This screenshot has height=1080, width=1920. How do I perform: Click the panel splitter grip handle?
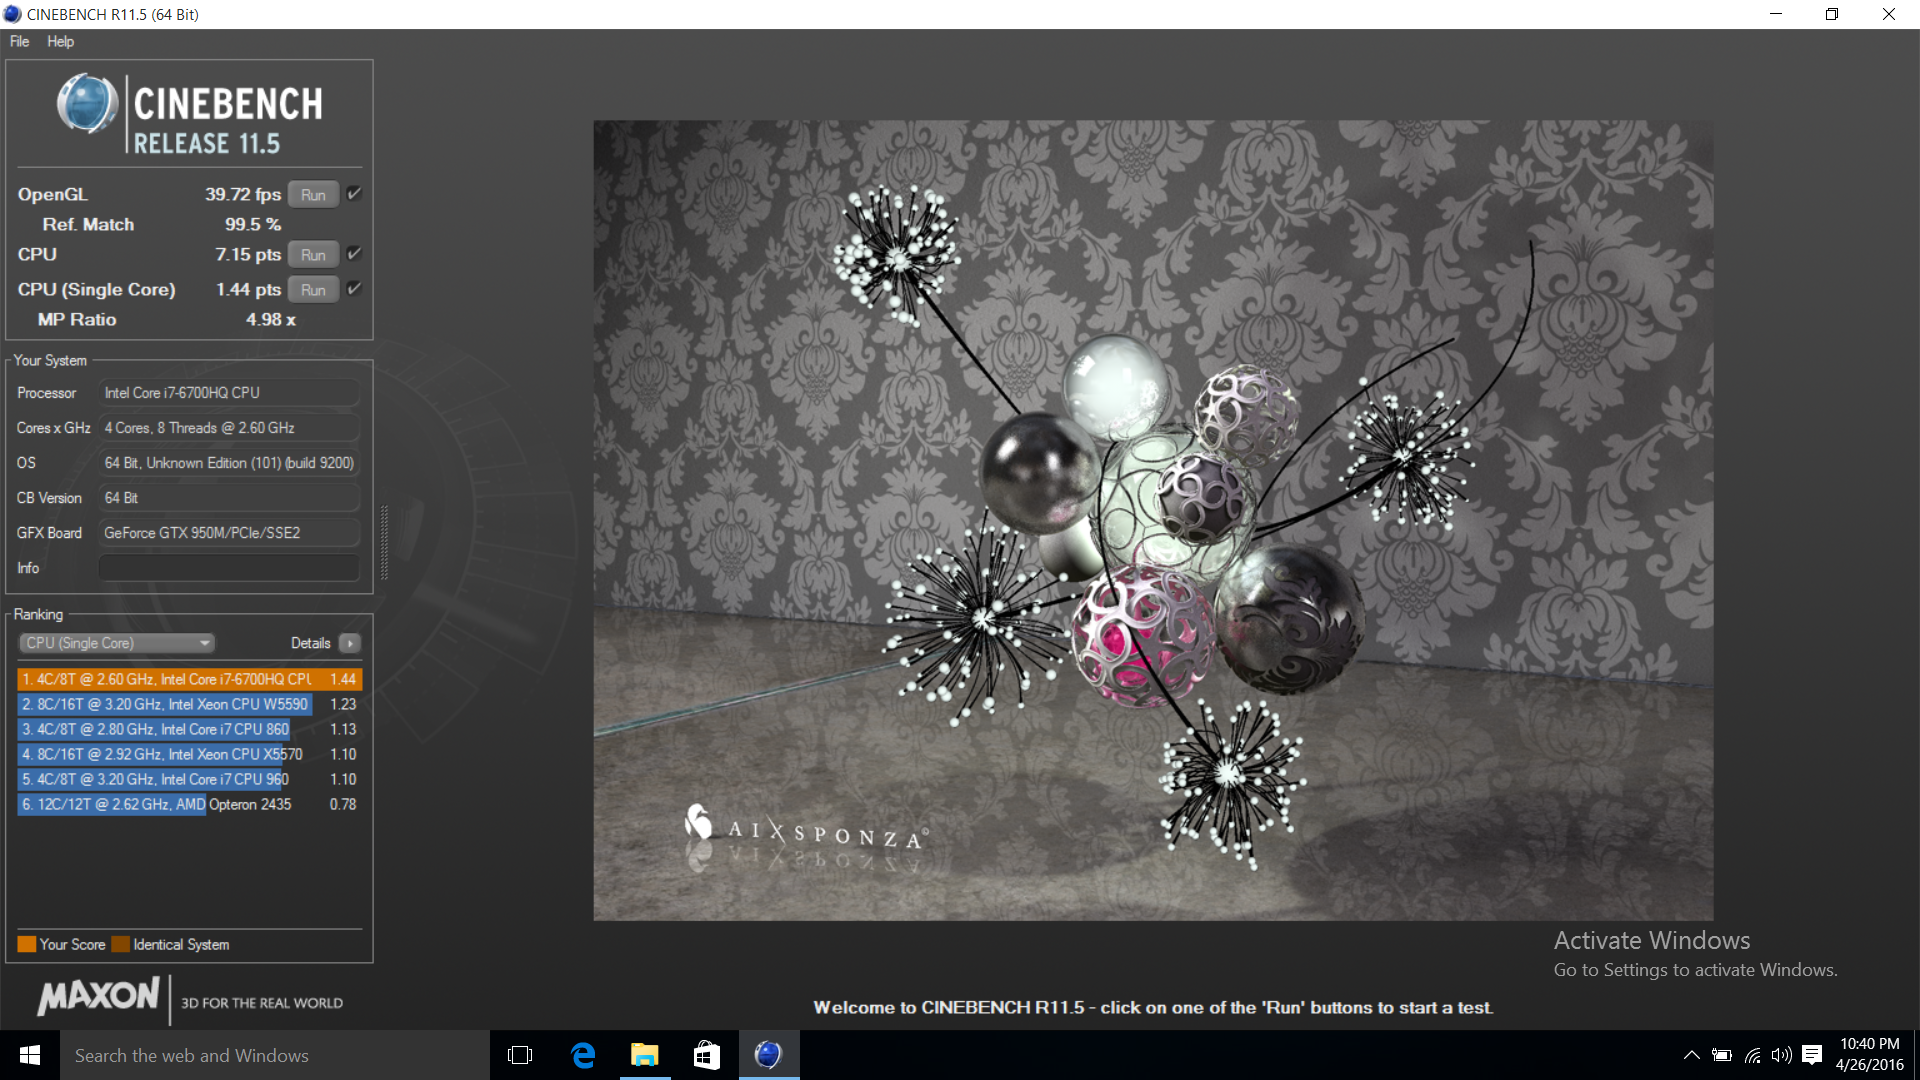384,542
